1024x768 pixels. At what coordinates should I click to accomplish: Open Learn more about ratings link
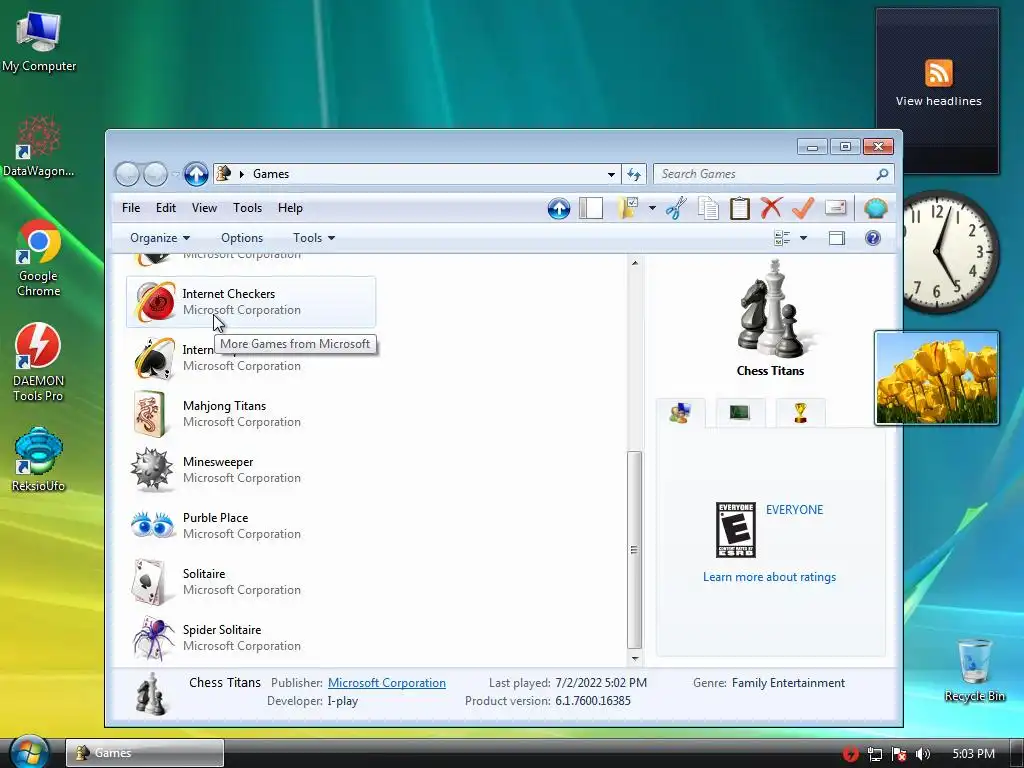[x=769, y=577]
